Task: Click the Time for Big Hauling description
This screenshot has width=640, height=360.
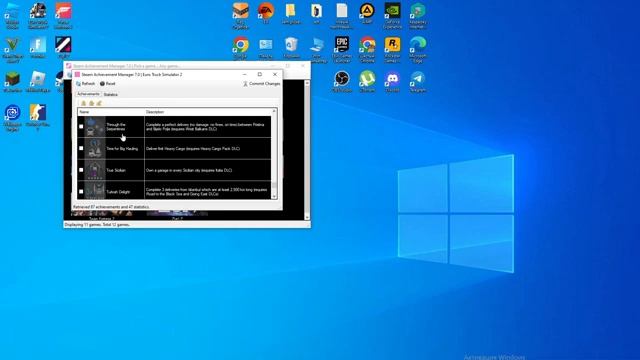Action: pyautogui.click(x=193, y=149)
